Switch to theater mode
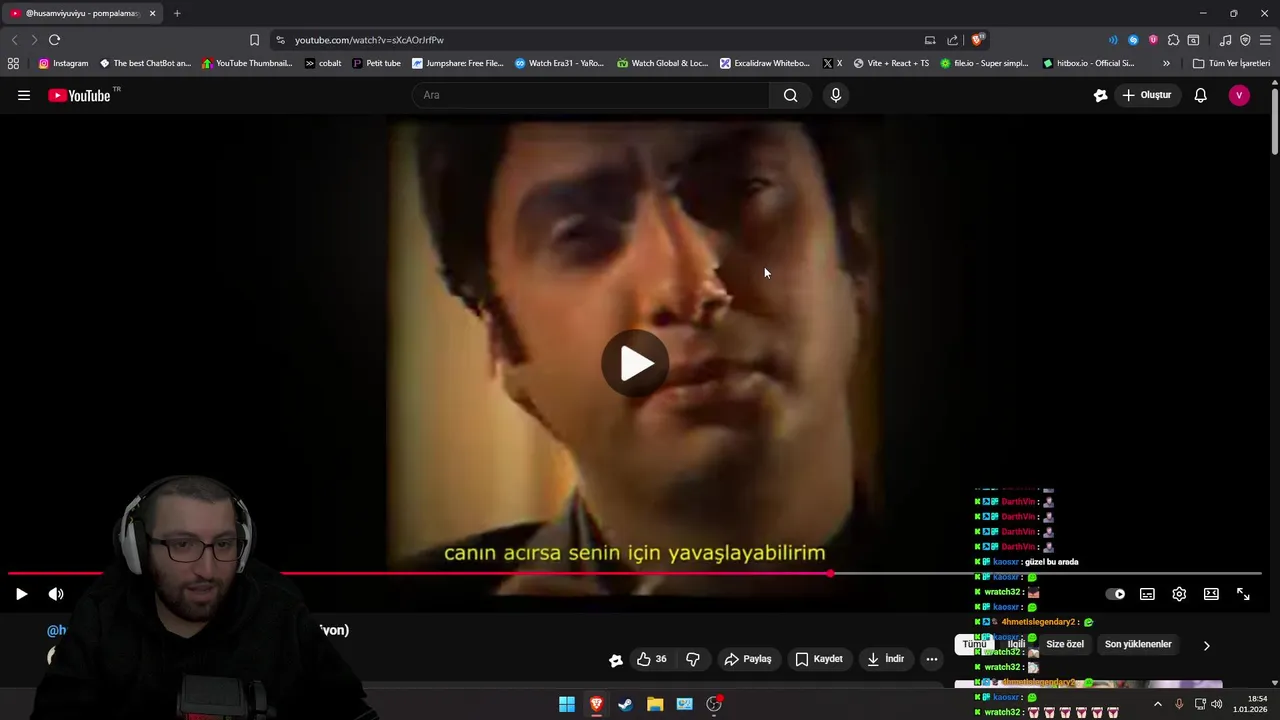 [x=1211, y=594]
